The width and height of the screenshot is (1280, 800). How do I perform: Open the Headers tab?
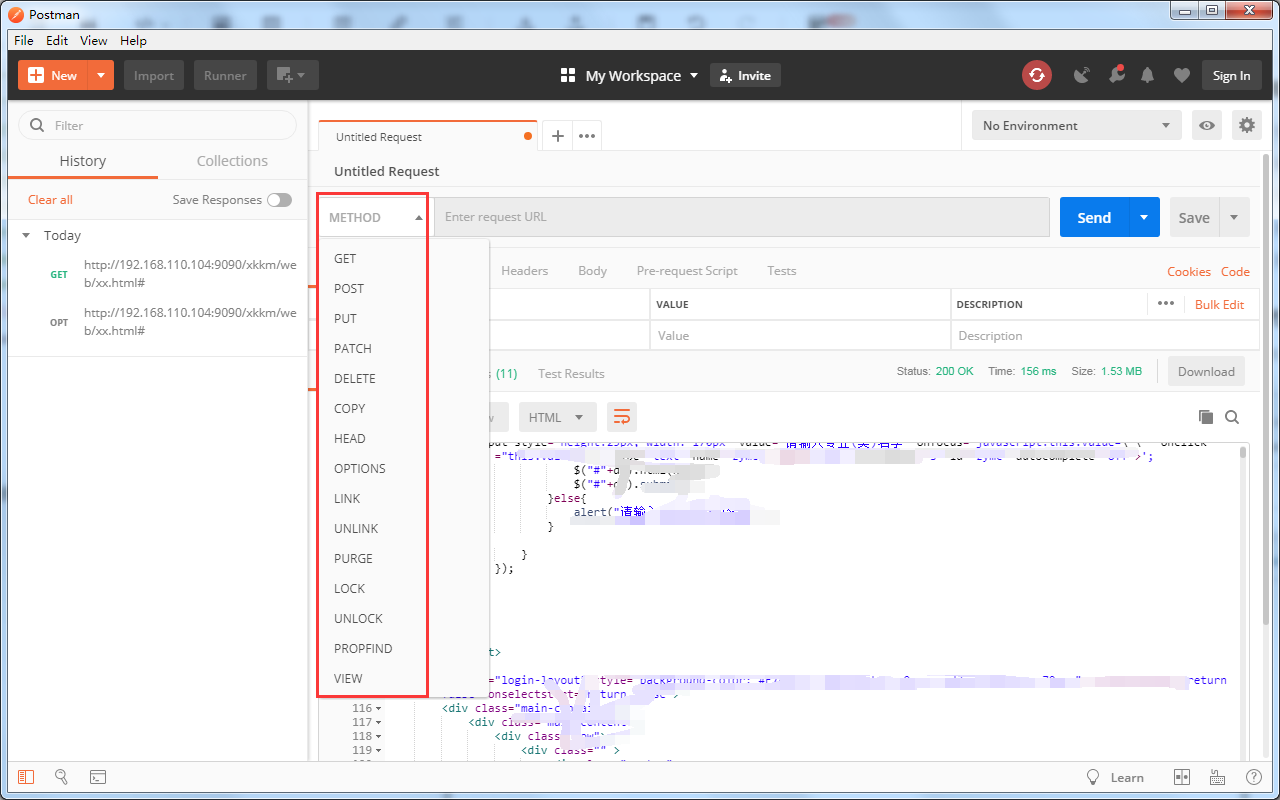point(525,271)
